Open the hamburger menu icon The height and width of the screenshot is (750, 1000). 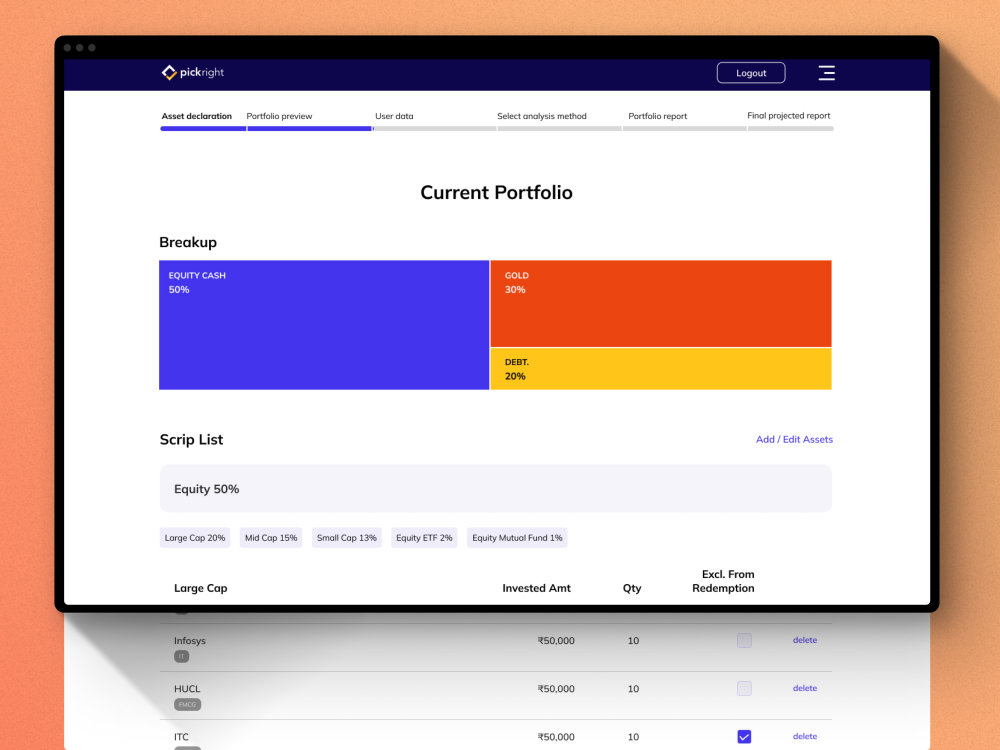827,73
